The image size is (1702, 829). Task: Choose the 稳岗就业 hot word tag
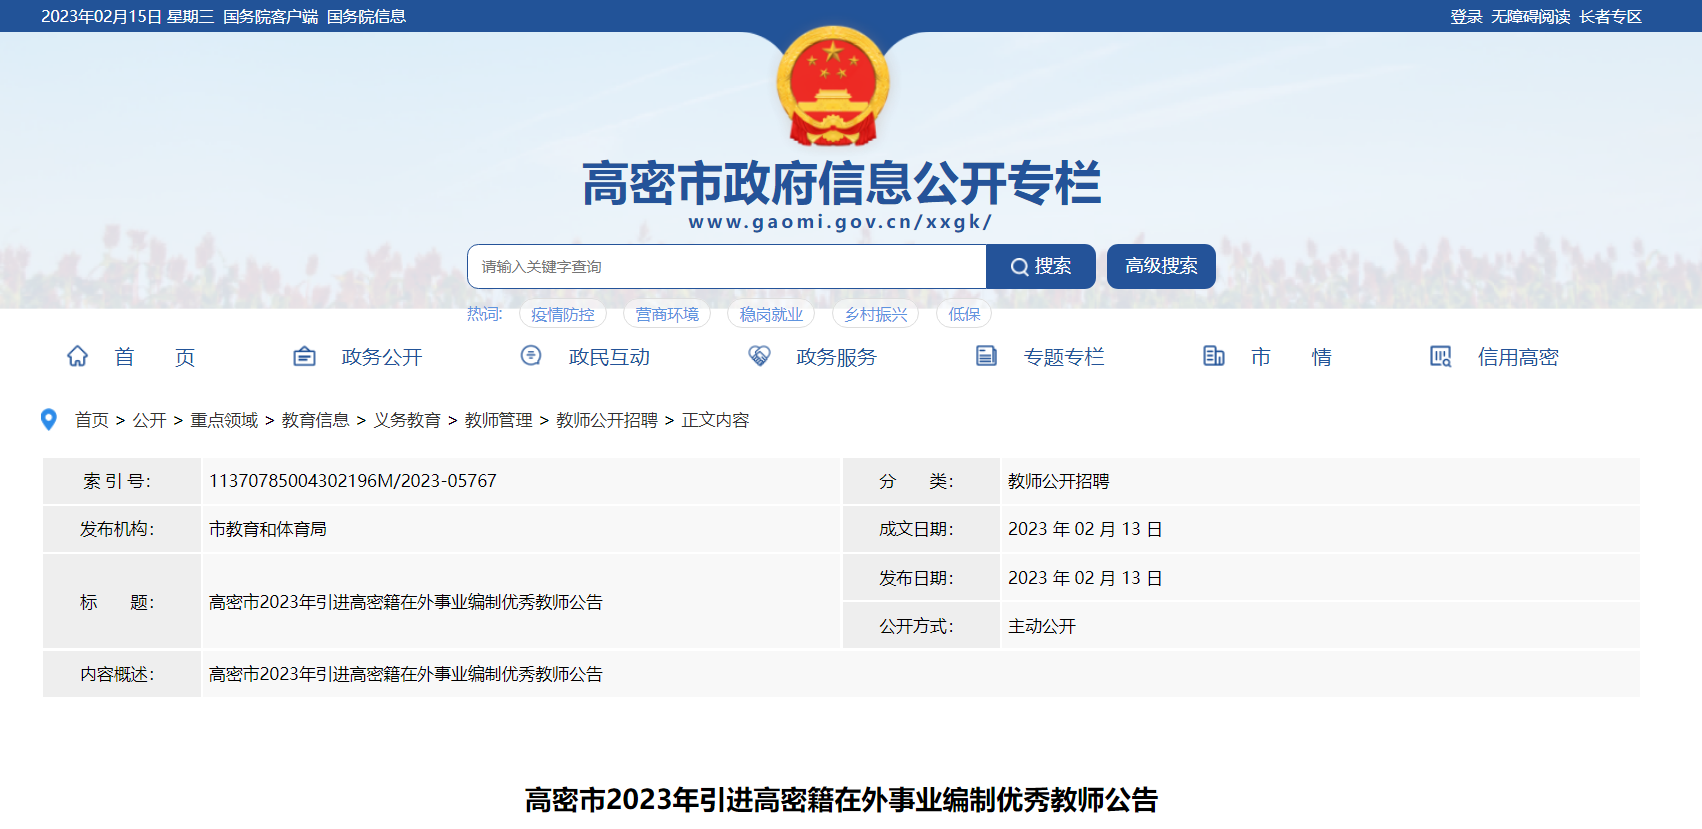pos(771,314)
